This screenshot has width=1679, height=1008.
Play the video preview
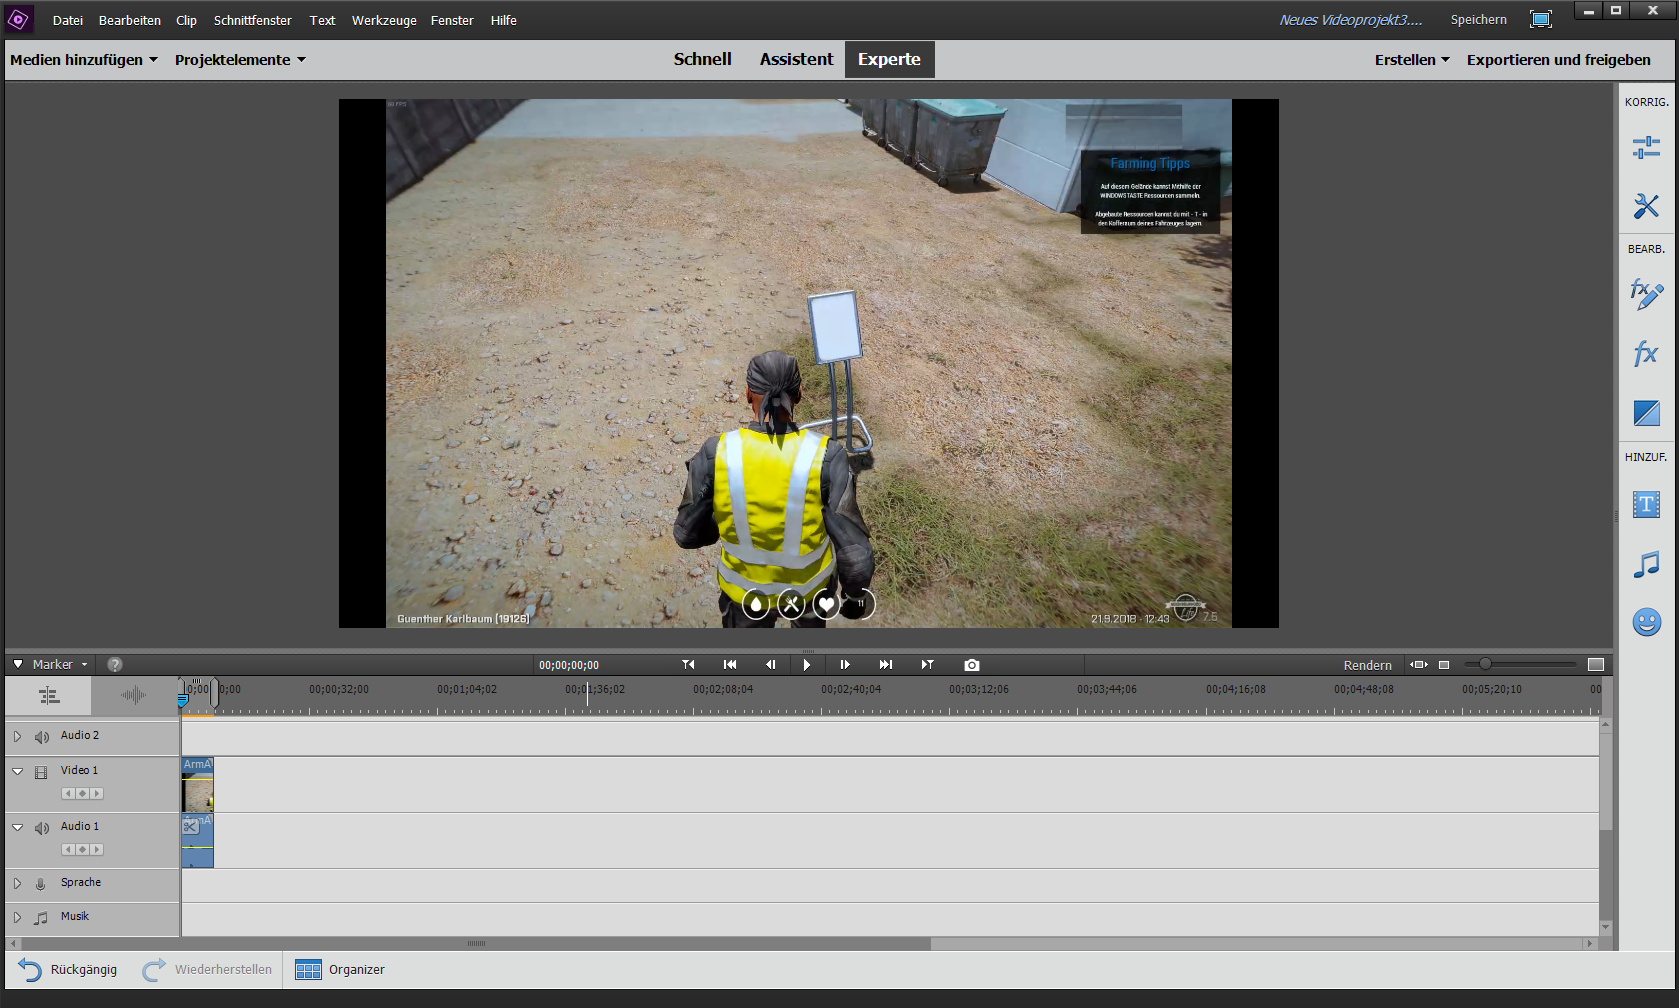click(807, 665)
